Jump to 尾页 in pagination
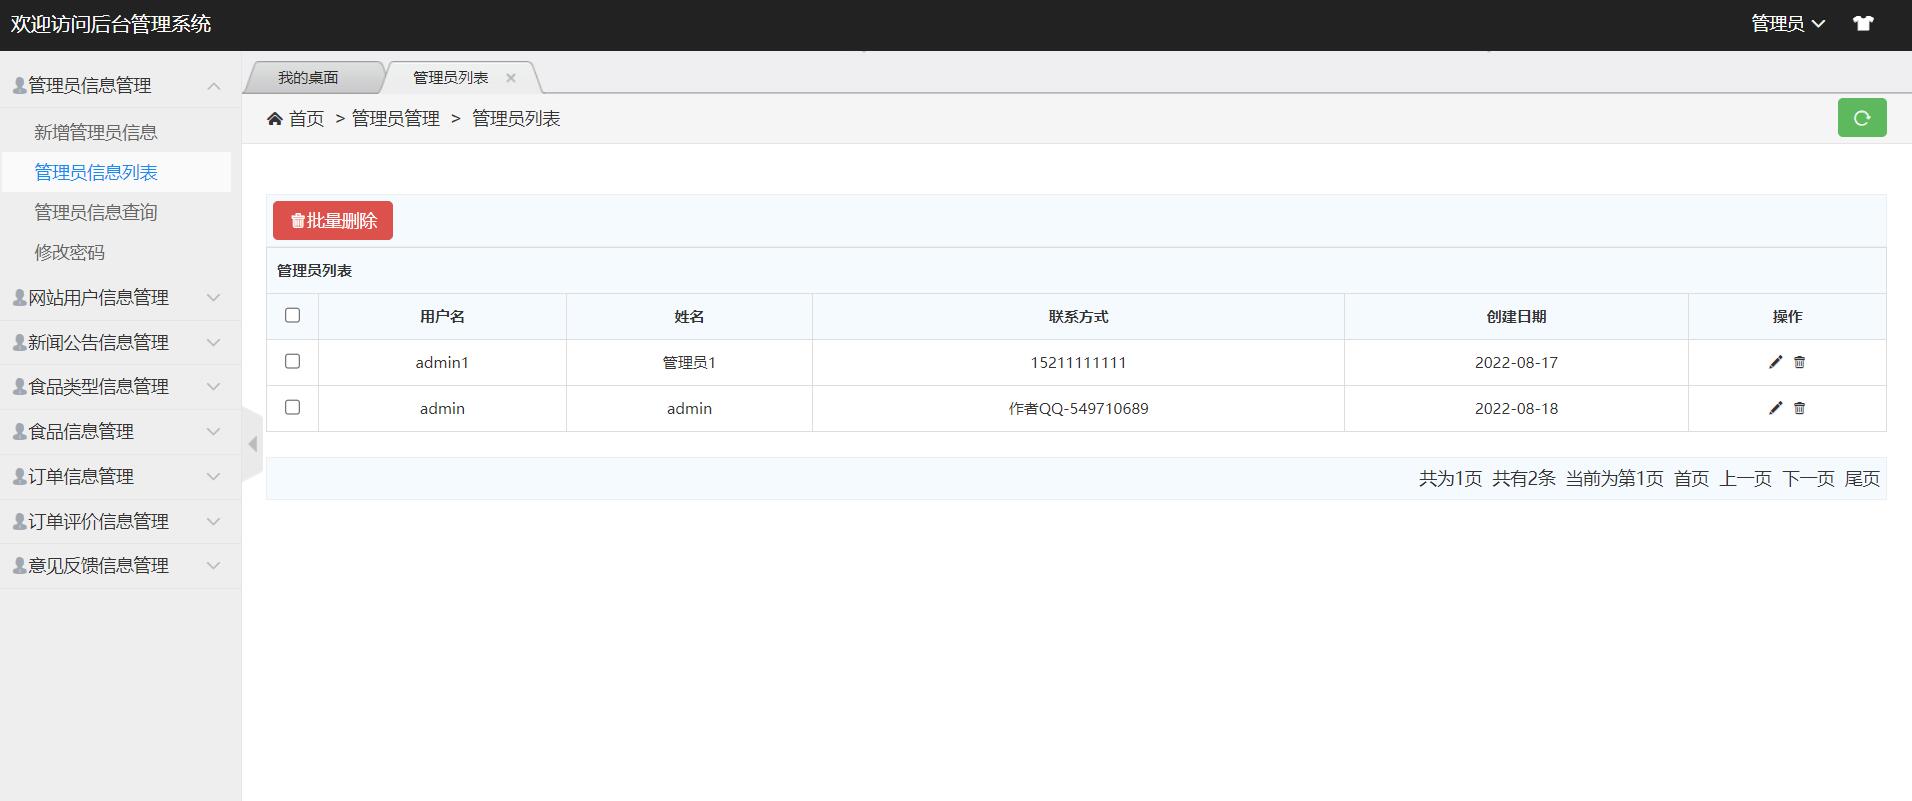 pyautogui.click(x=1862, y=479)
